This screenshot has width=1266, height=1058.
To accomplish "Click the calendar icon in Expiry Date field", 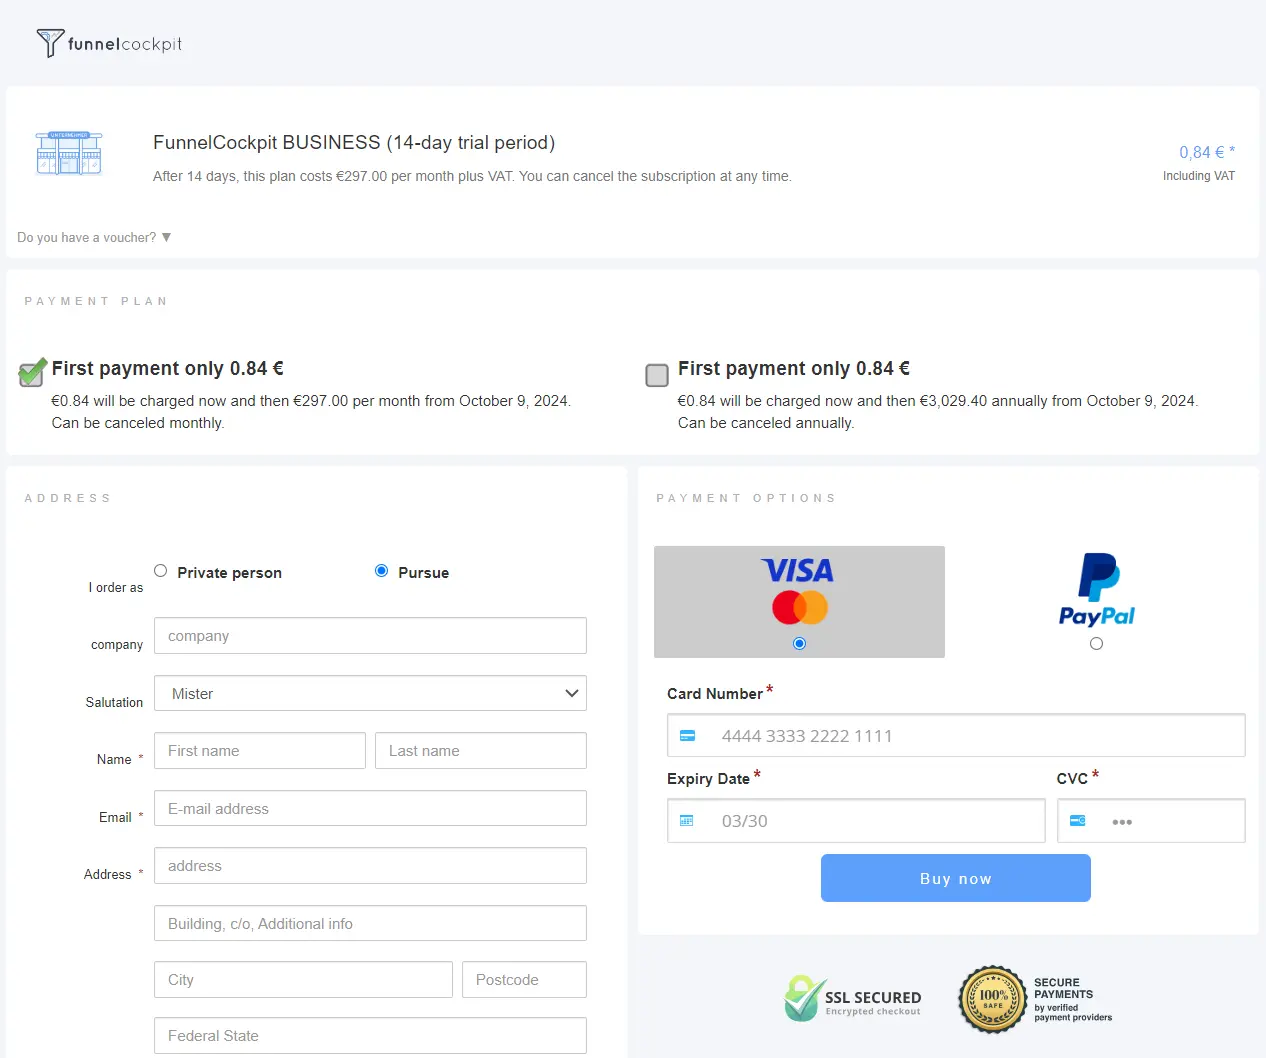I will pyautogui.click(x=687, y=821).
